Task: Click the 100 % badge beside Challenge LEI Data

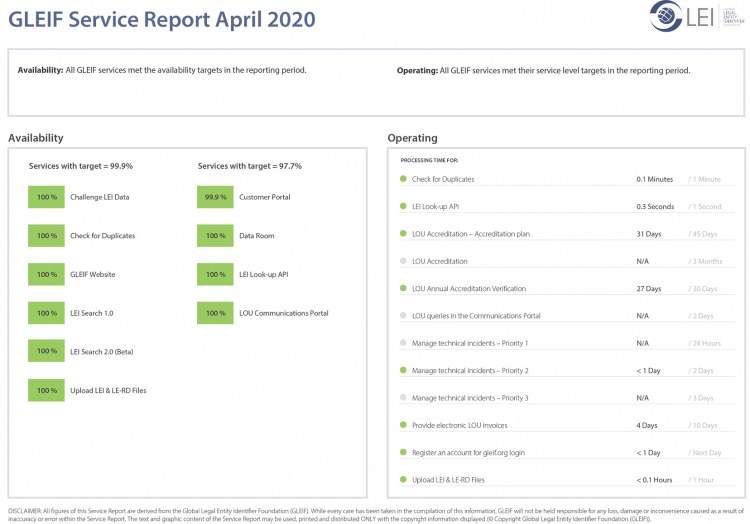Action: click(46, 197)
